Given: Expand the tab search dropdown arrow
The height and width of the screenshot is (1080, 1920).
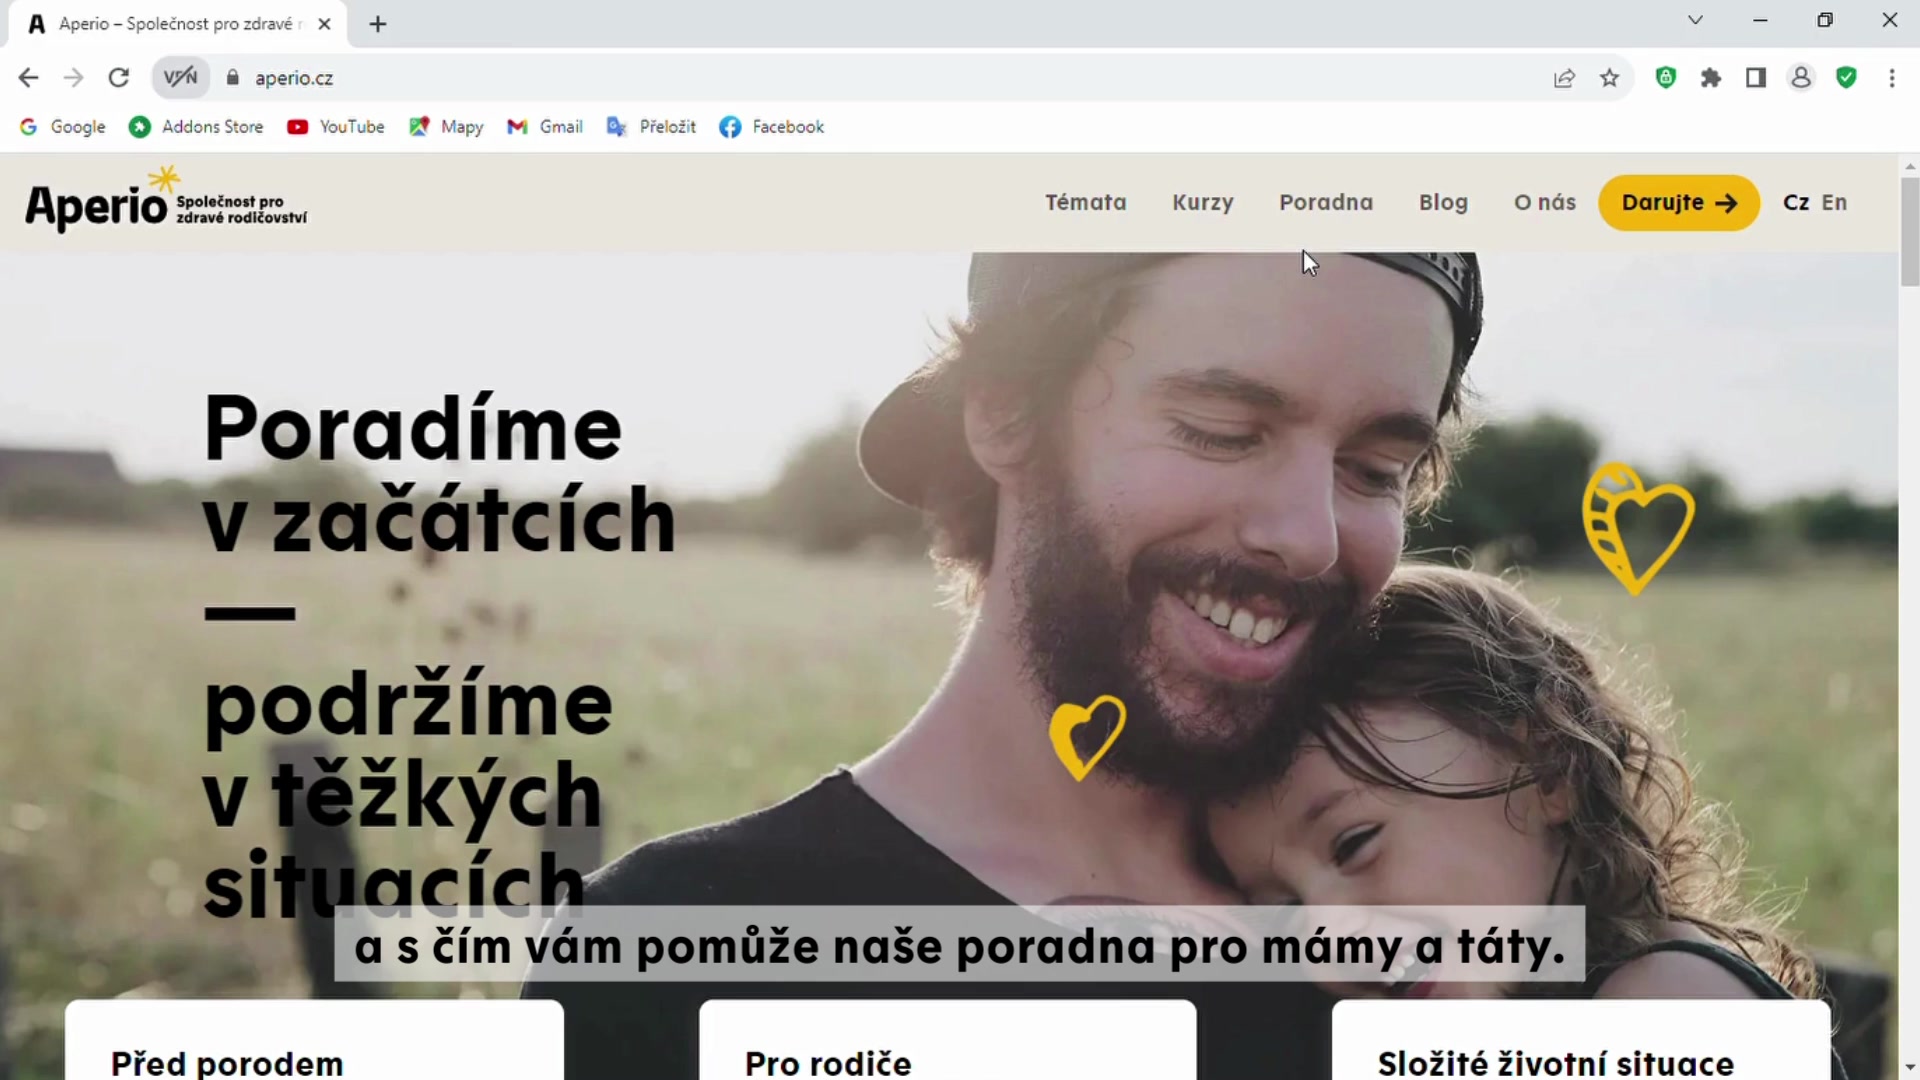Looking at the screenshot, I should 1695,20.
